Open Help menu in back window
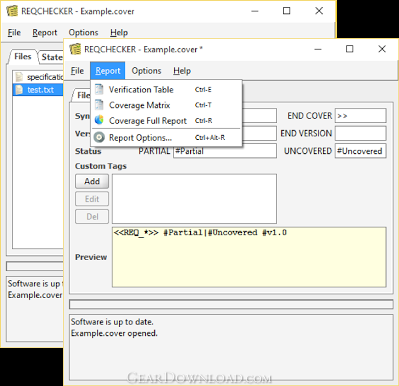Screen dimensions: 399x386 (119, 33)
